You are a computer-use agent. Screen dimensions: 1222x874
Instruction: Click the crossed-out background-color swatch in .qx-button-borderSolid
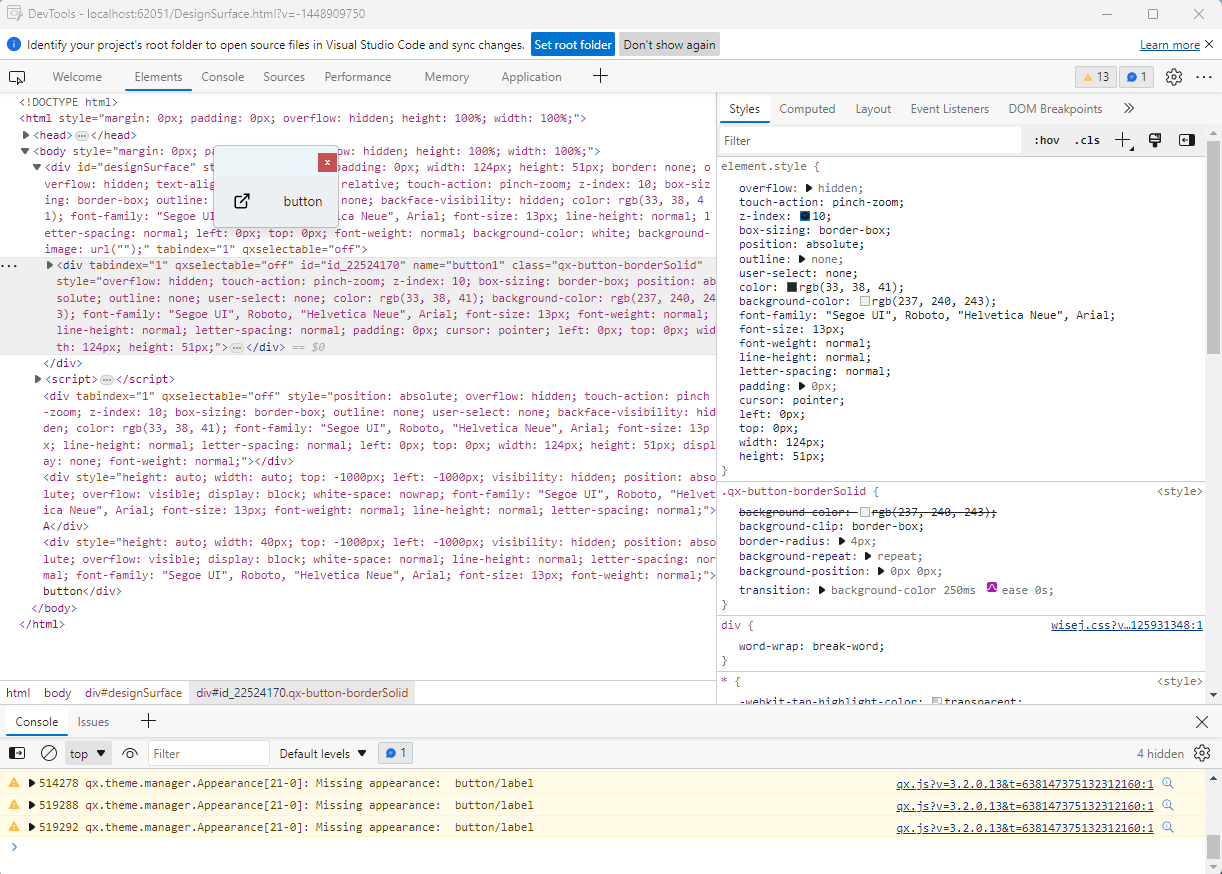(x=865, y=512)
